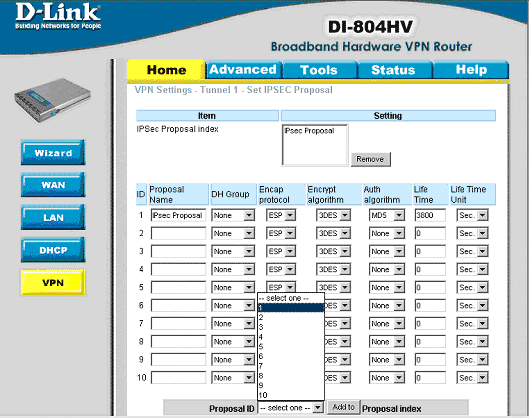Choose option 9 in Proposal ID list
This screenshot has width=529, height=418.
click(x=291, y=385)
